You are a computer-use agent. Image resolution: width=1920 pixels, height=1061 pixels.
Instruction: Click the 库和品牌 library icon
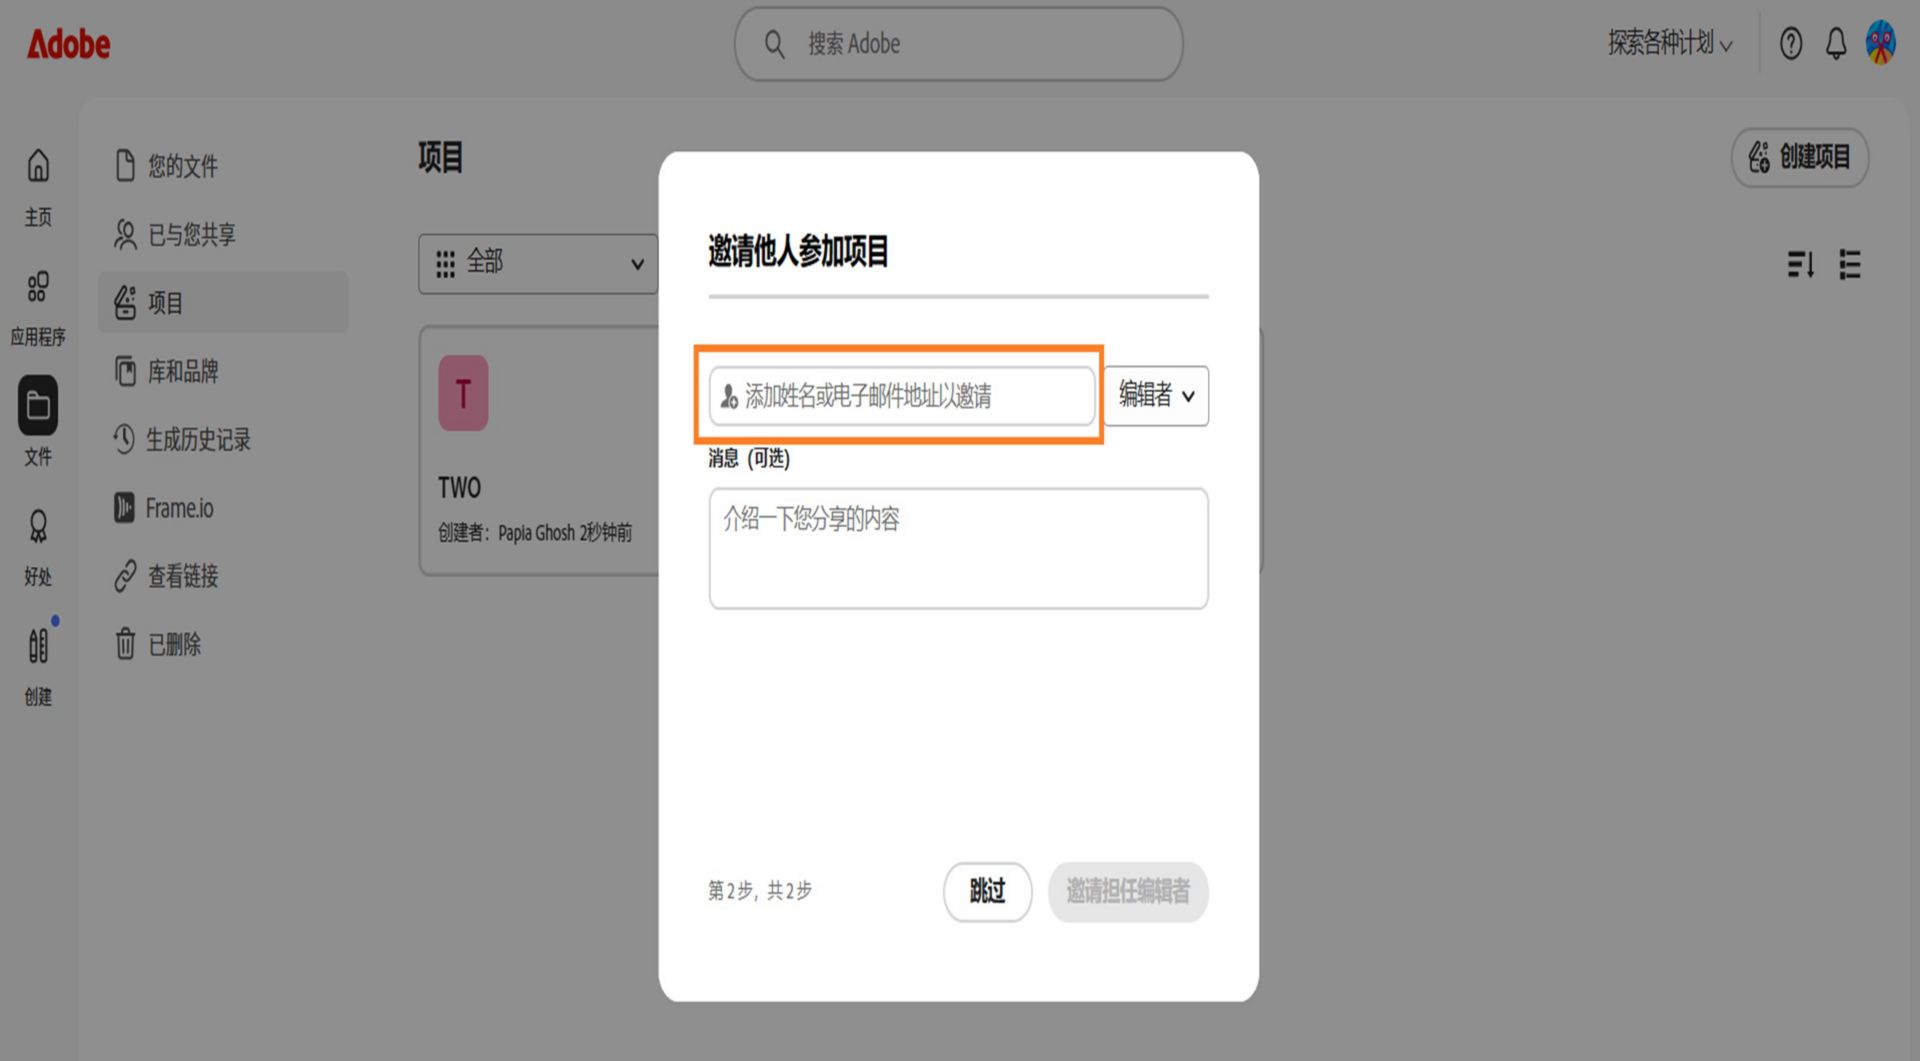point(125,371)
